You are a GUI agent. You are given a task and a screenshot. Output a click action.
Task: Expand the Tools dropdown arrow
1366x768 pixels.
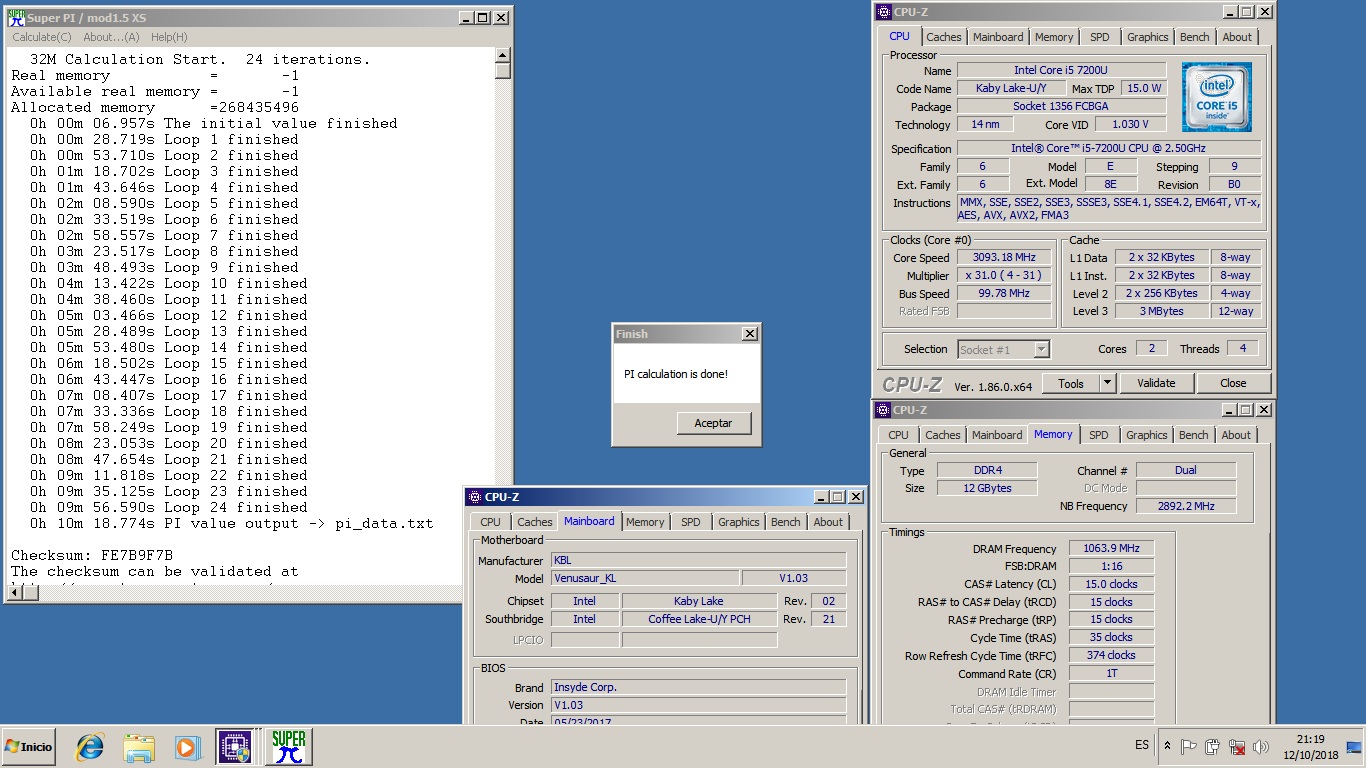pos(1107,383)
